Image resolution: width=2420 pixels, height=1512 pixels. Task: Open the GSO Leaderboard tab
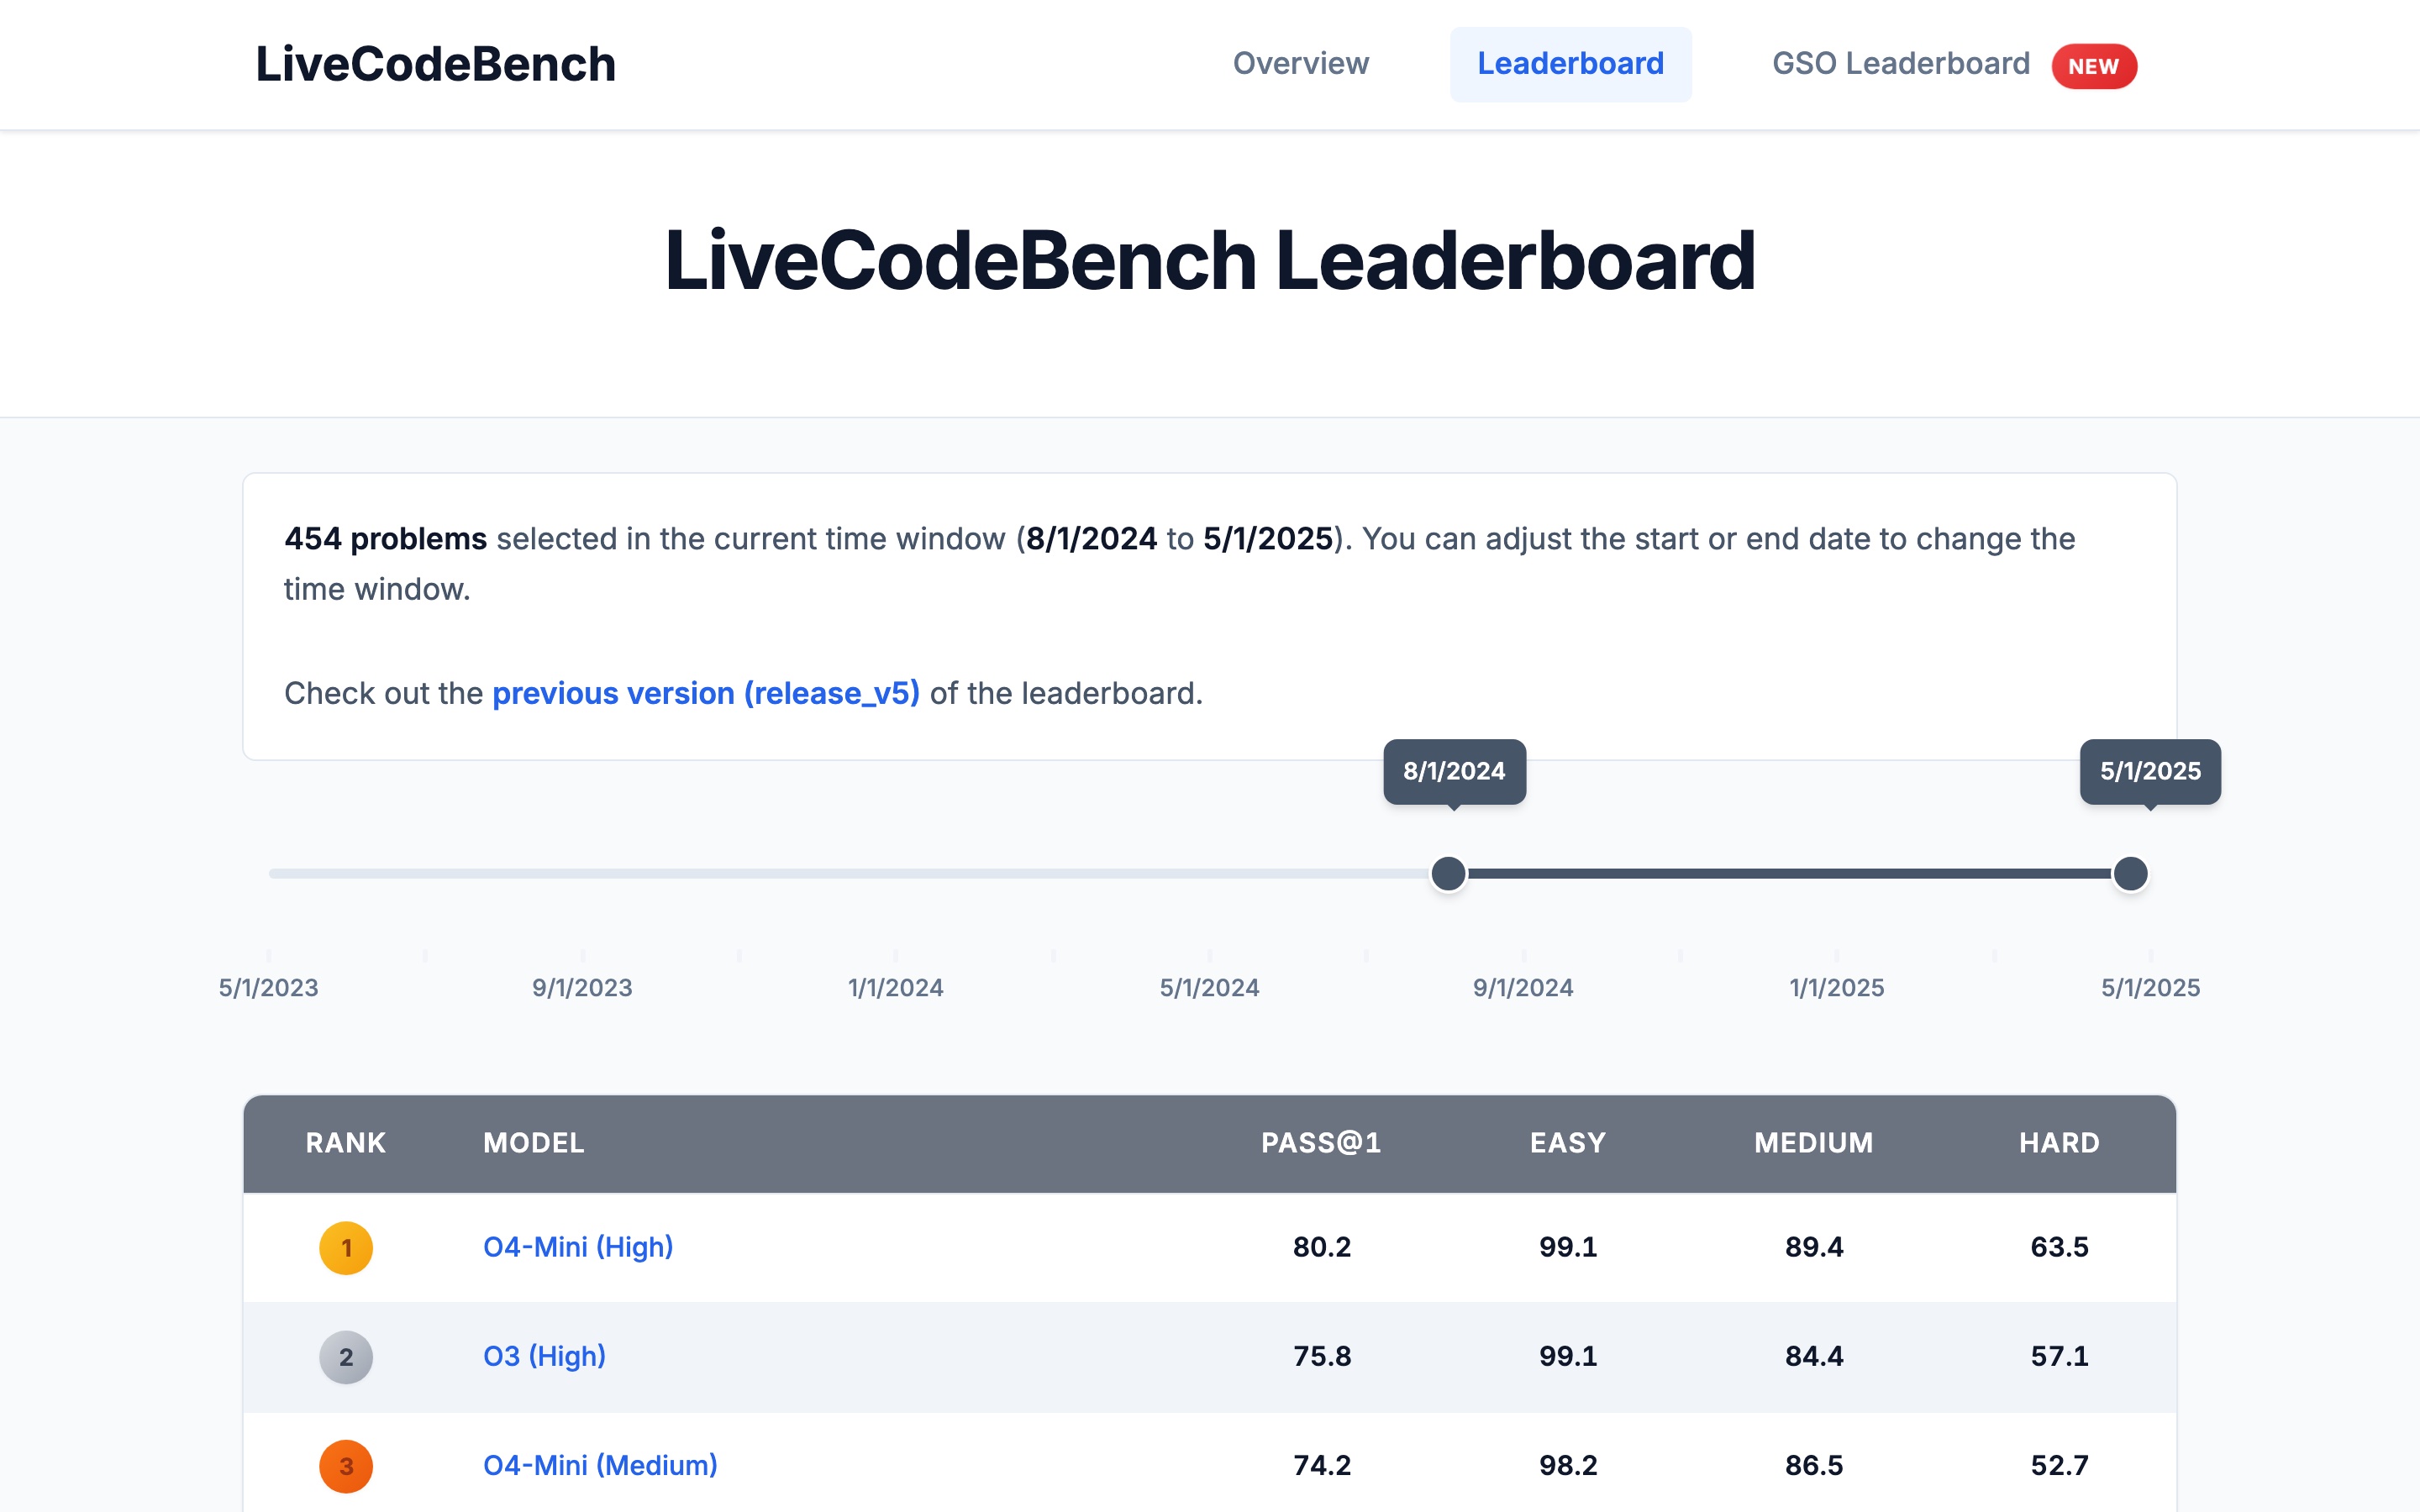(x=1900, y=64)
